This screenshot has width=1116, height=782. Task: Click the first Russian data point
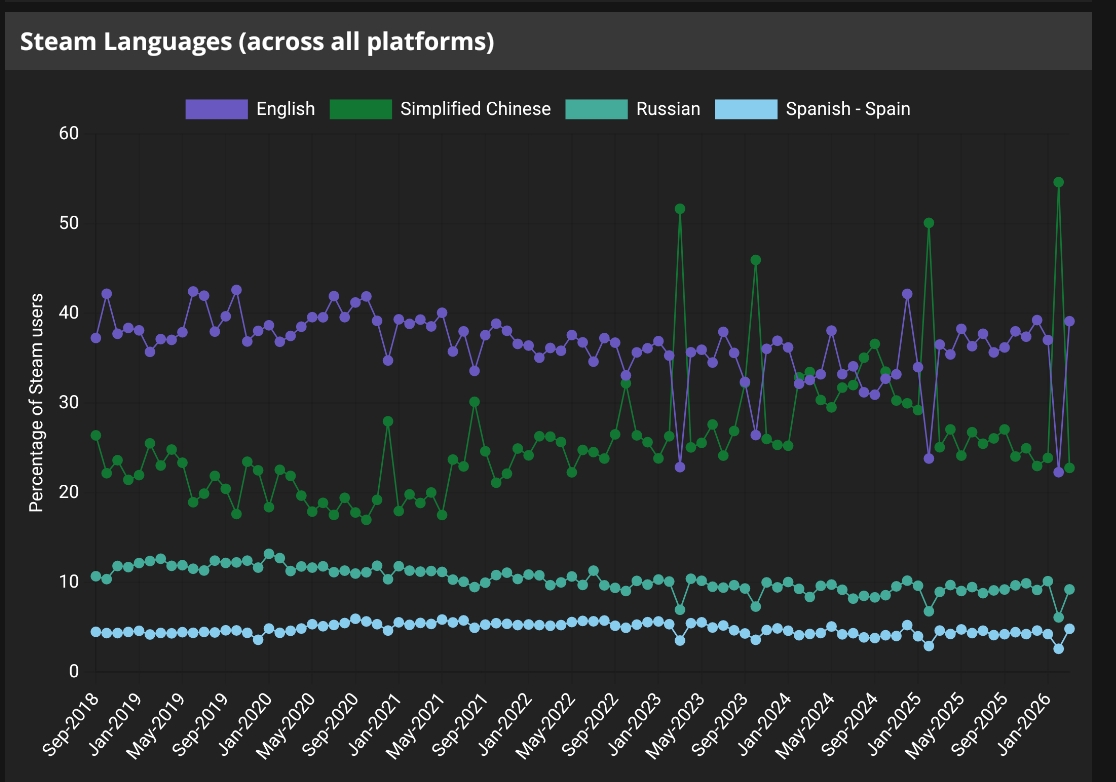96,576
